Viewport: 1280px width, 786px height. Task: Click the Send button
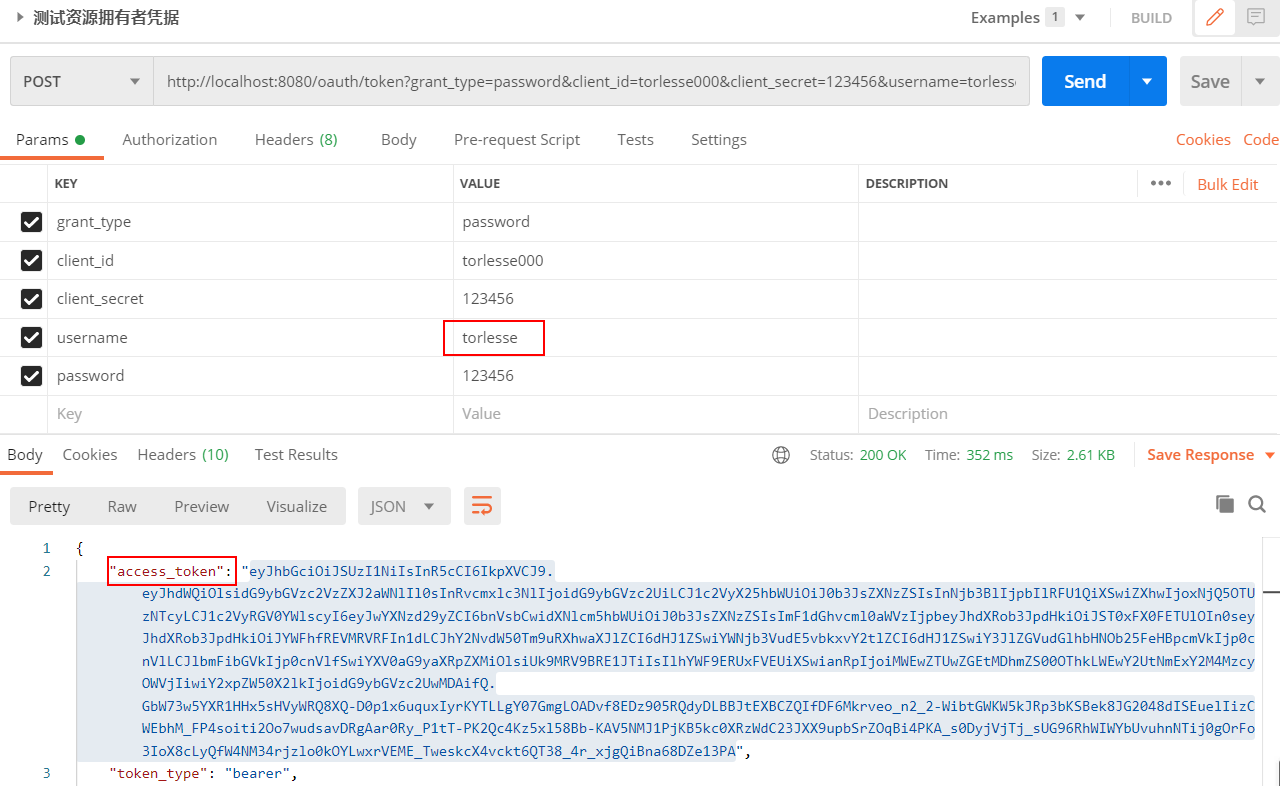pyautogui.click(x=1085, y=81)
